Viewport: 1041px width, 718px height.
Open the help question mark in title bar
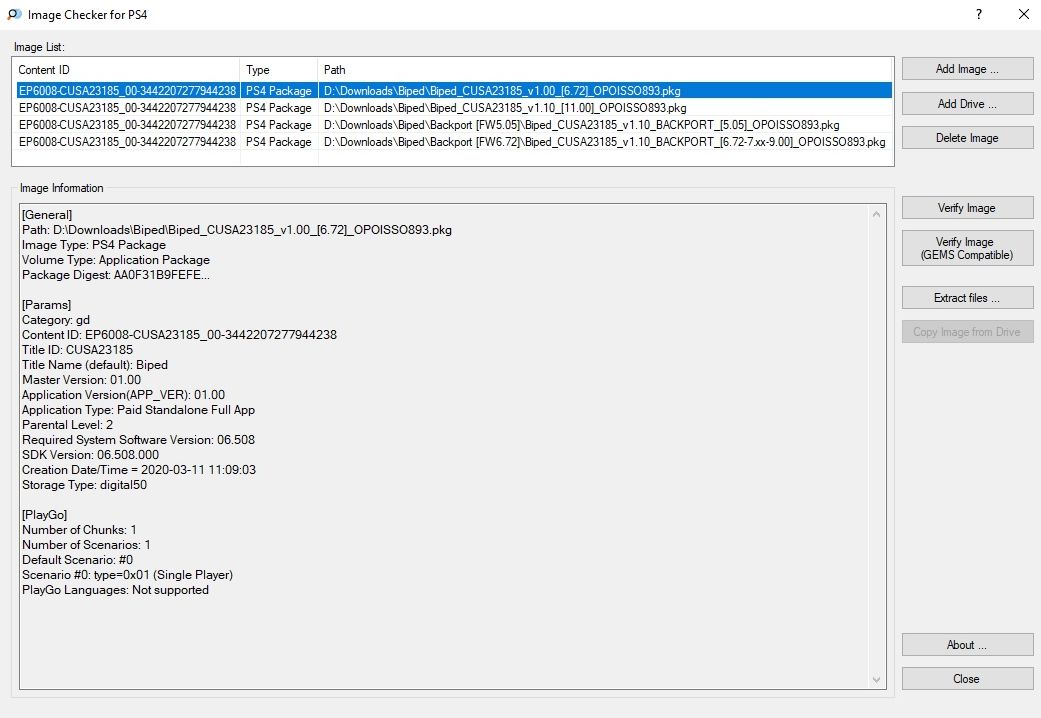coord(979,14)
